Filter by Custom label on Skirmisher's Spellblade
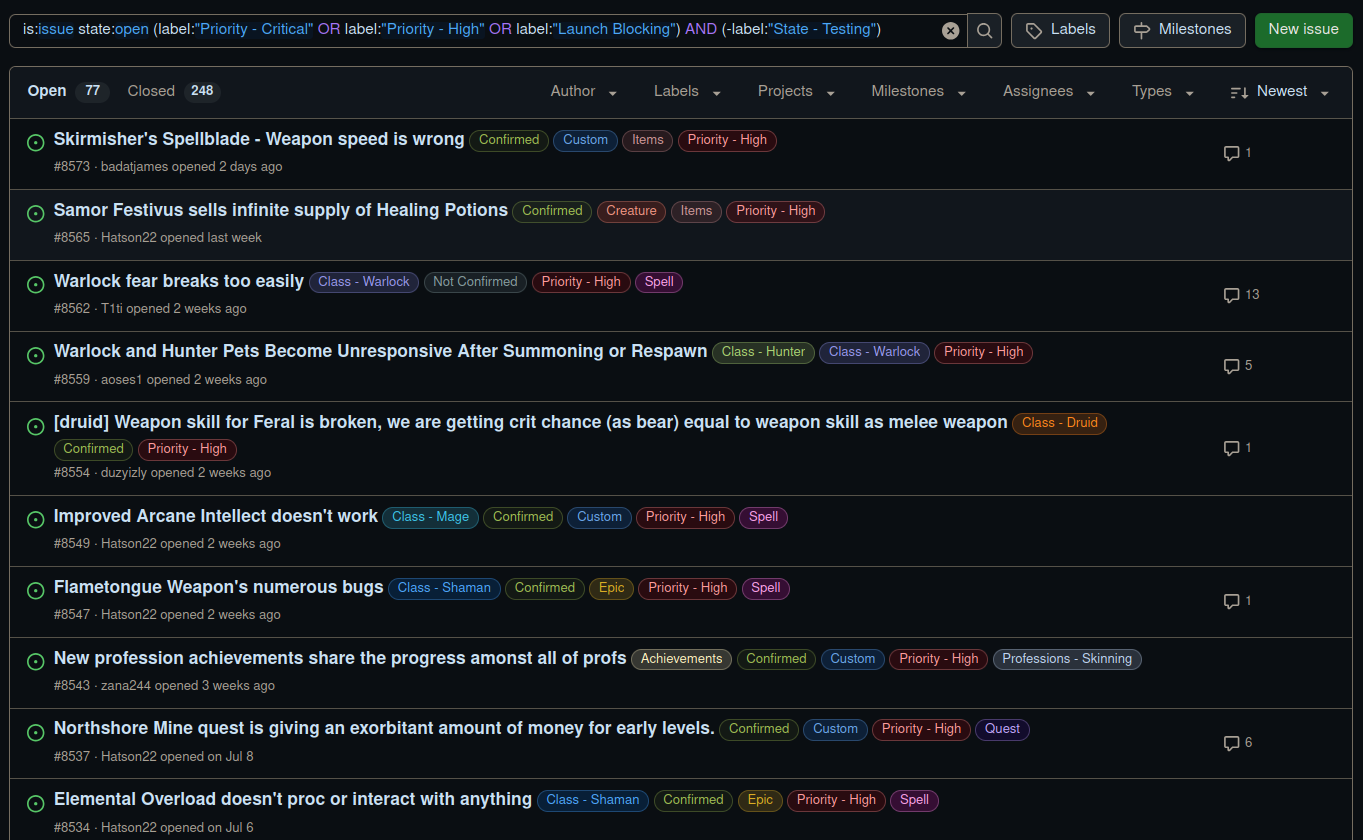The image size is (1363, 840). [585, 140]
